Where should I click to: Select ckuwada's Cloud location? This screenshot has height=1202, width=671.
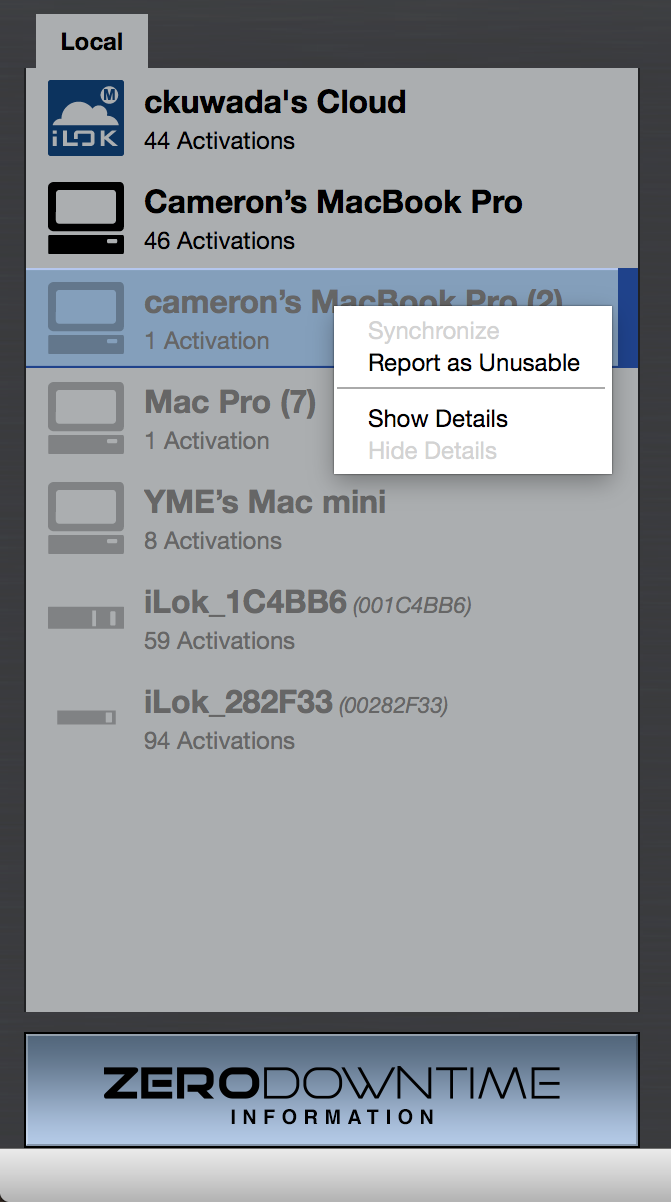pos(332,118)
